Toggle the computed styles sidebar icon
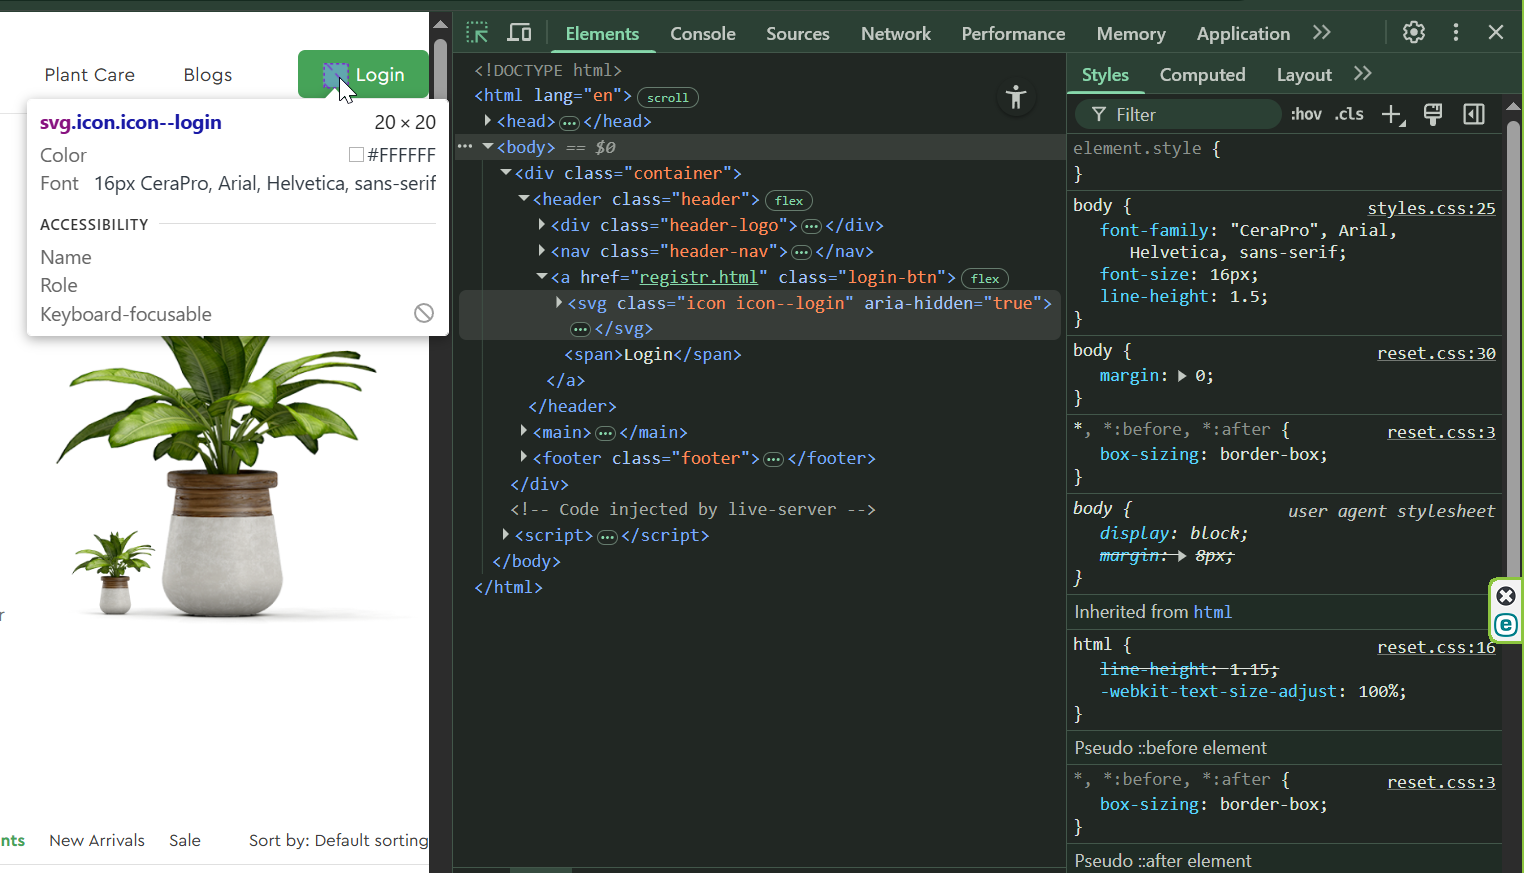This screenshot has height=873, width=1524. [1473, 115]
